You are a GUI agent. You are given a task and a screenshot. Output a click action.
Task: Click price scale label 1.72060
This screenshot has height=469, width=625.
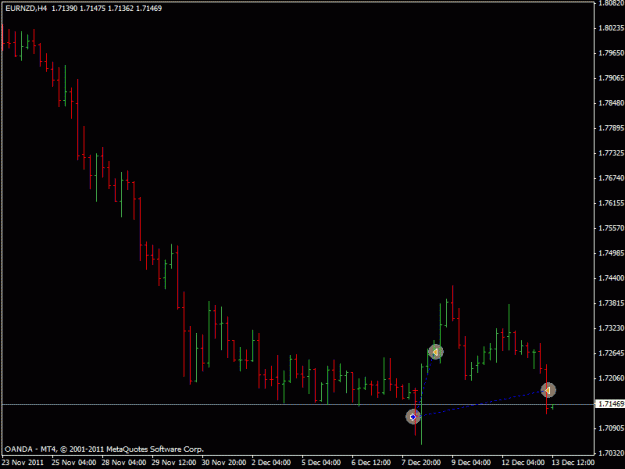point(611,378)
